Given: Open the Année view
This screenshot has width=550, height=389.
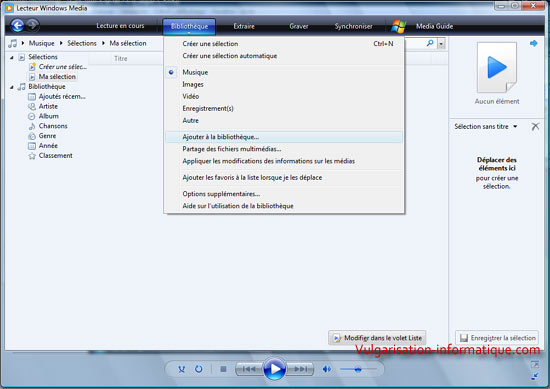Looking at the screenshot, I should tap(48, 146).
